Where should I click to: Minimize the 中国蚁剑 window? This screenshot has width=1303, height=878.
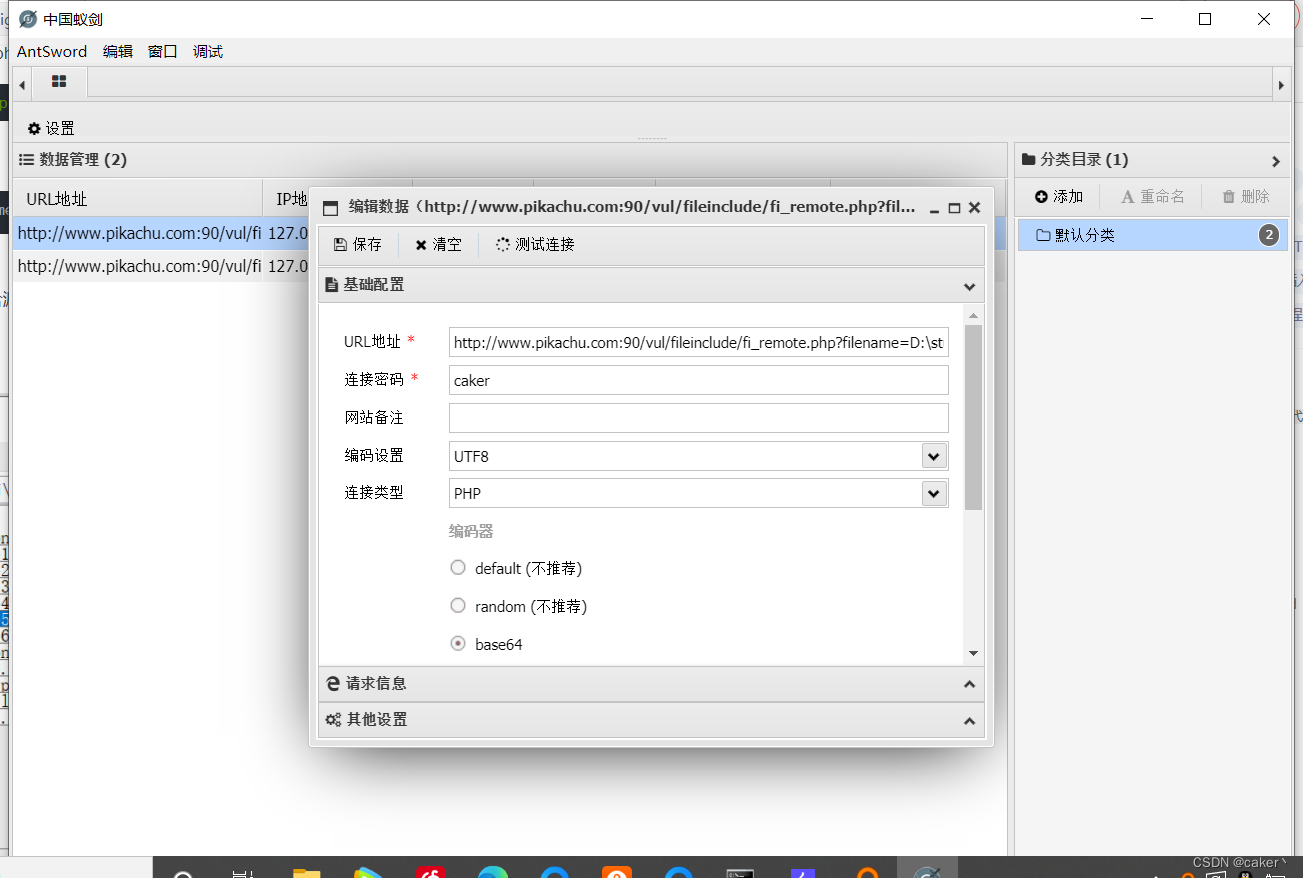[x=1148, y=19]
